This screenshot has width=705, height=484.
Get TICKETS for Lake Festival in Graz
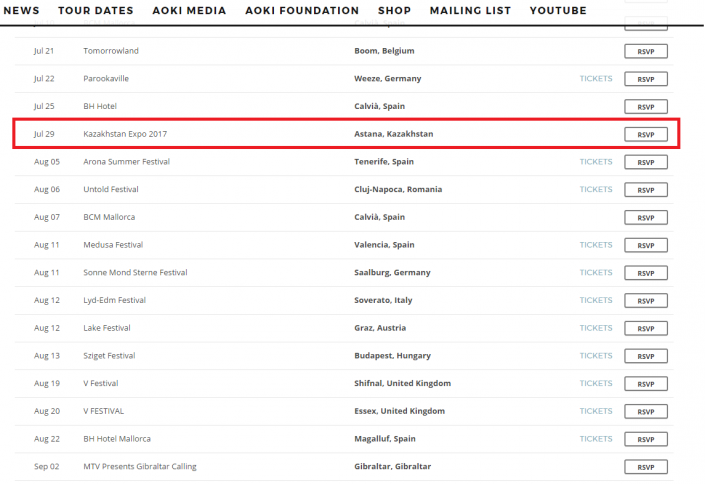coord(596,328)
